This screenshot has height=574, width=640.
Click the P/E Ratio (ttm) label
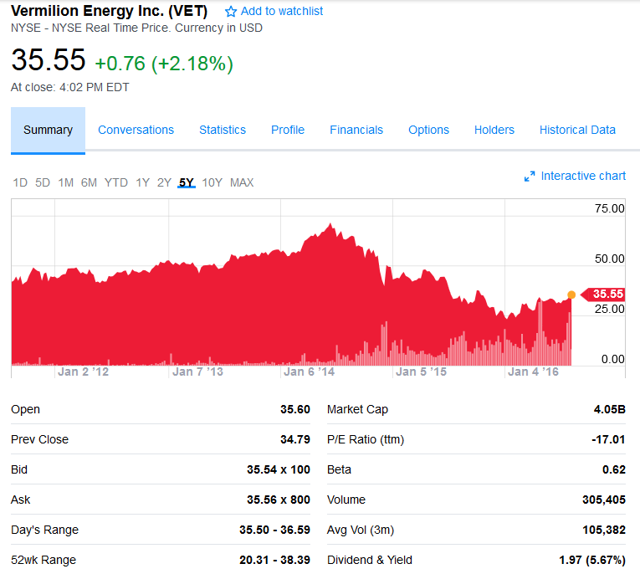click(x=366, y=440)
